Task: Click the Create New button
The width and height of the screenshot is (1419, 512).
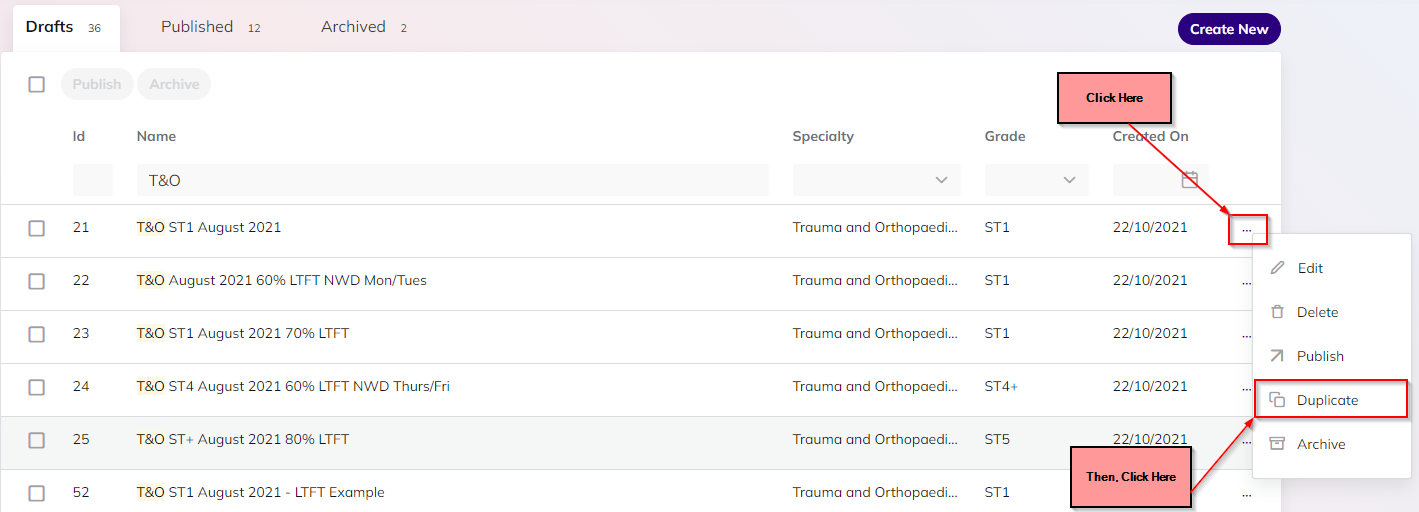Action: 1229,29
